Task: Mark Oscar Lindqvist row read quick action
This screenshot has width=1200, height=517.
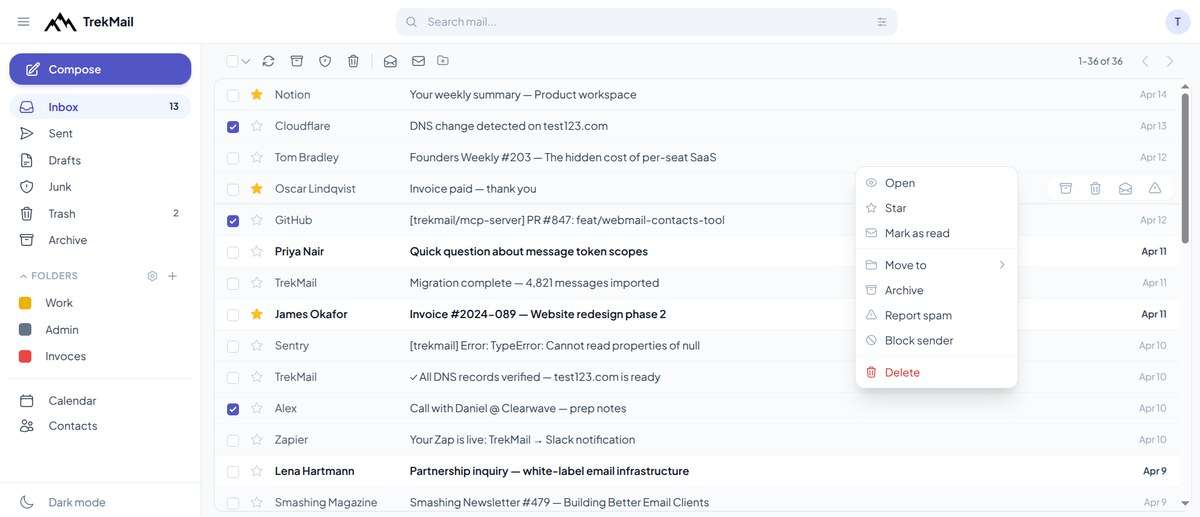Action: (x=1125, y=188)
